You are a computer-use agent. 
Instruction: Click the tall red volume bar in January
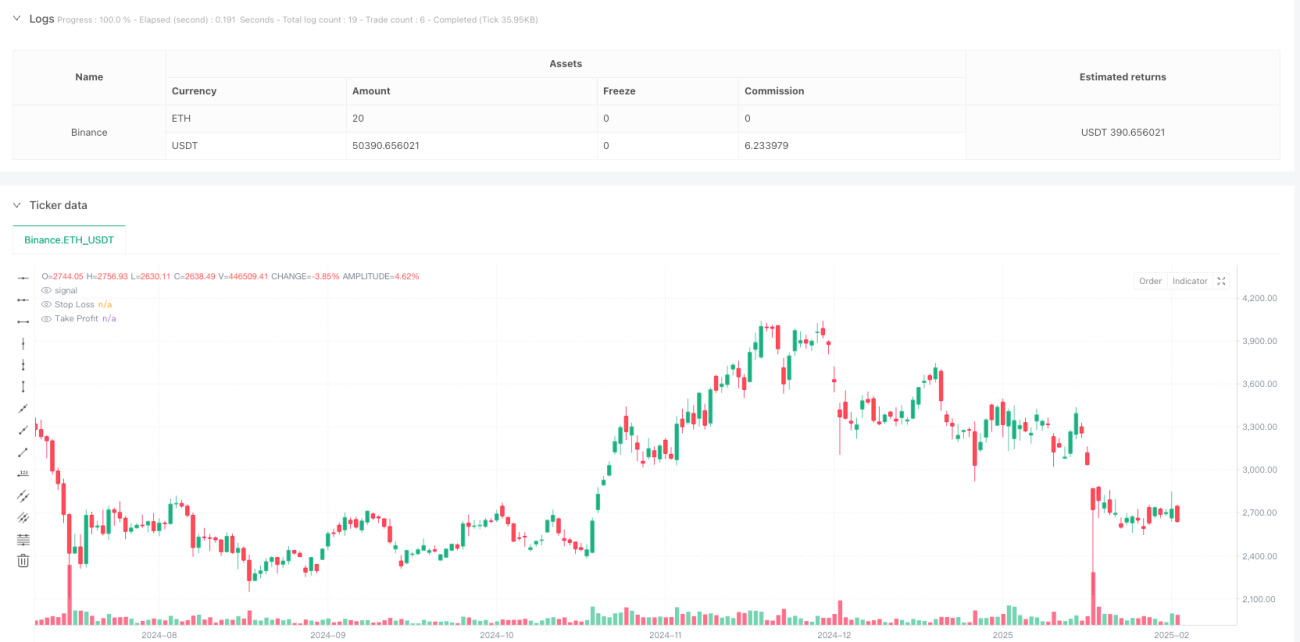coord(1094,598)
